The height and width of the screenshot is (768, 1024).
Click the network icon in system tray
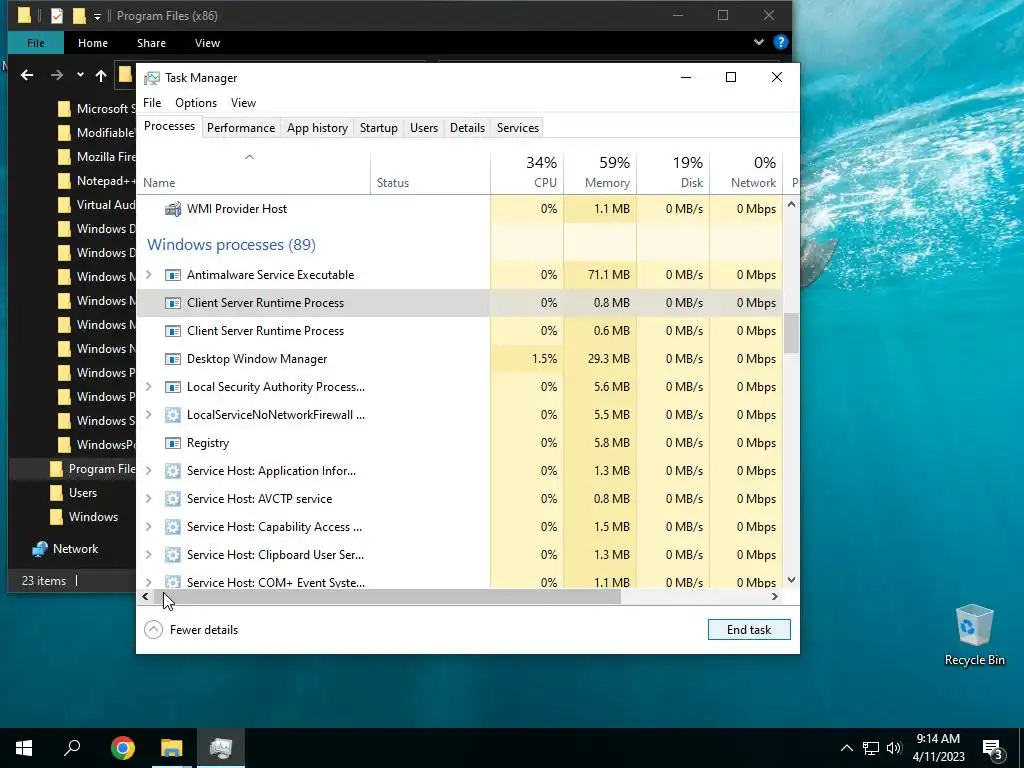pyautogui.click(x=871, y=748)
